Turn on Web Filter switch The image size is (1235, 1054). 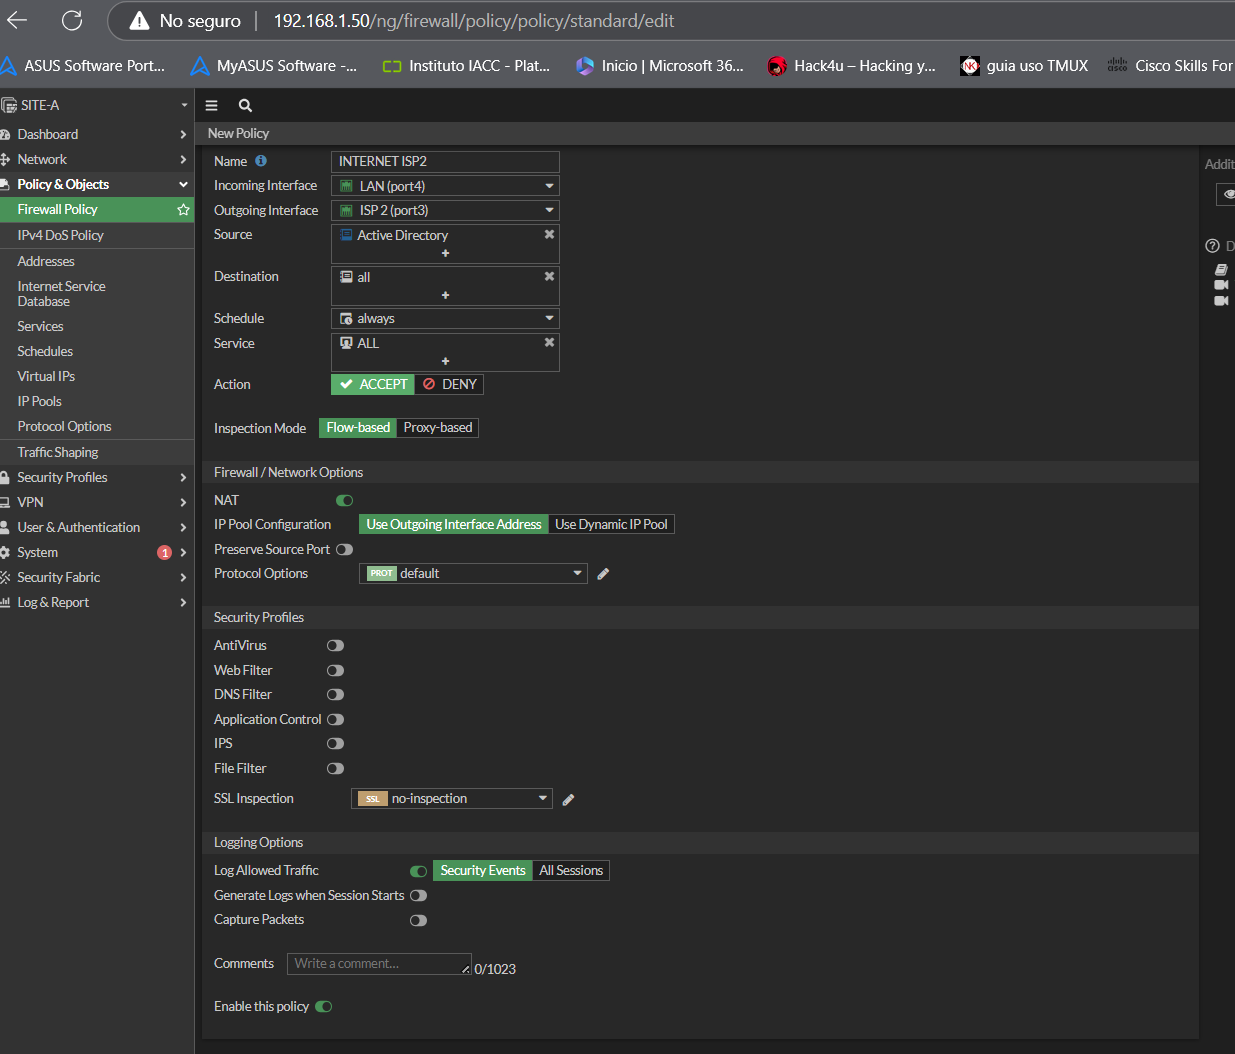point(335,671)
